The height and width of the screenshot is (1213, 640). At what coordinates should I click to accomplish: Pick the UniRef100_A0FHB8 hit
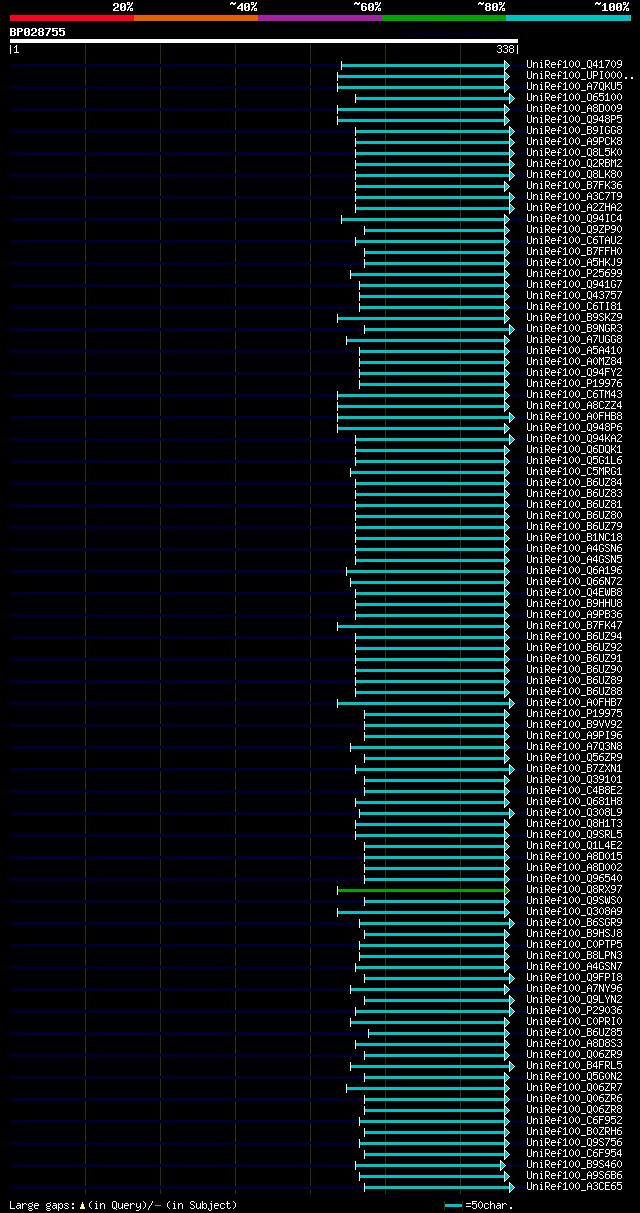(574, 417)
